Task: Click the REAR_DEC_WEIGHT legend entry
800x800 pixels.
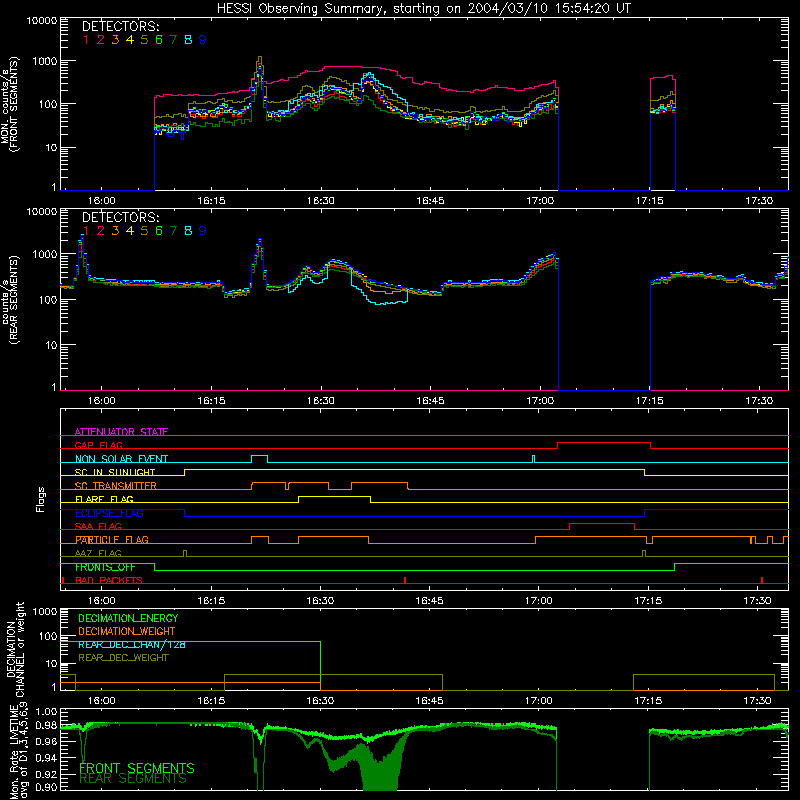Action: click(x=123, y=658)
